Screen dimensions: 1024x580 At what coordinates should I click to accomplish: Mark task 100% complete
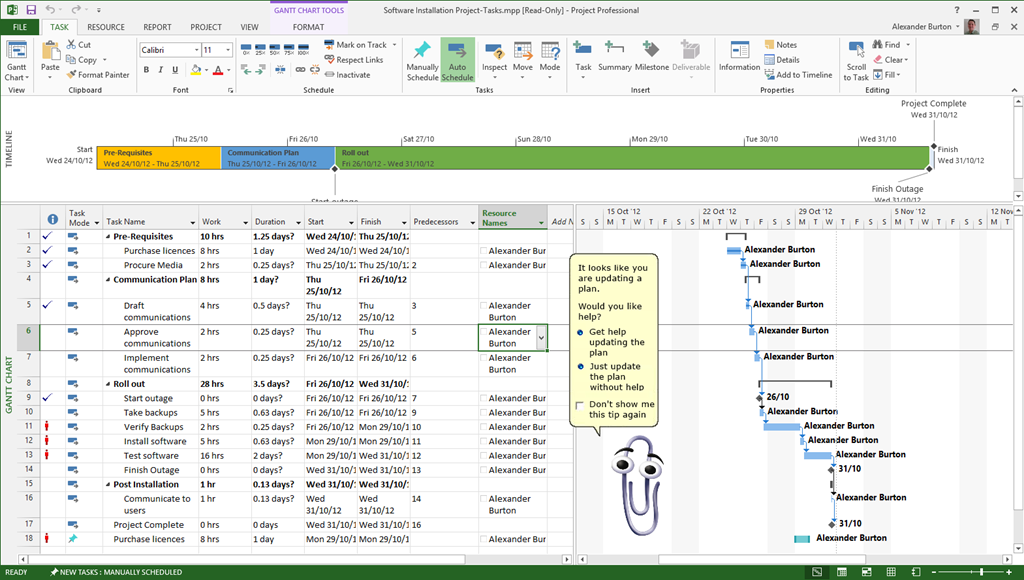[x=304, y=49]
